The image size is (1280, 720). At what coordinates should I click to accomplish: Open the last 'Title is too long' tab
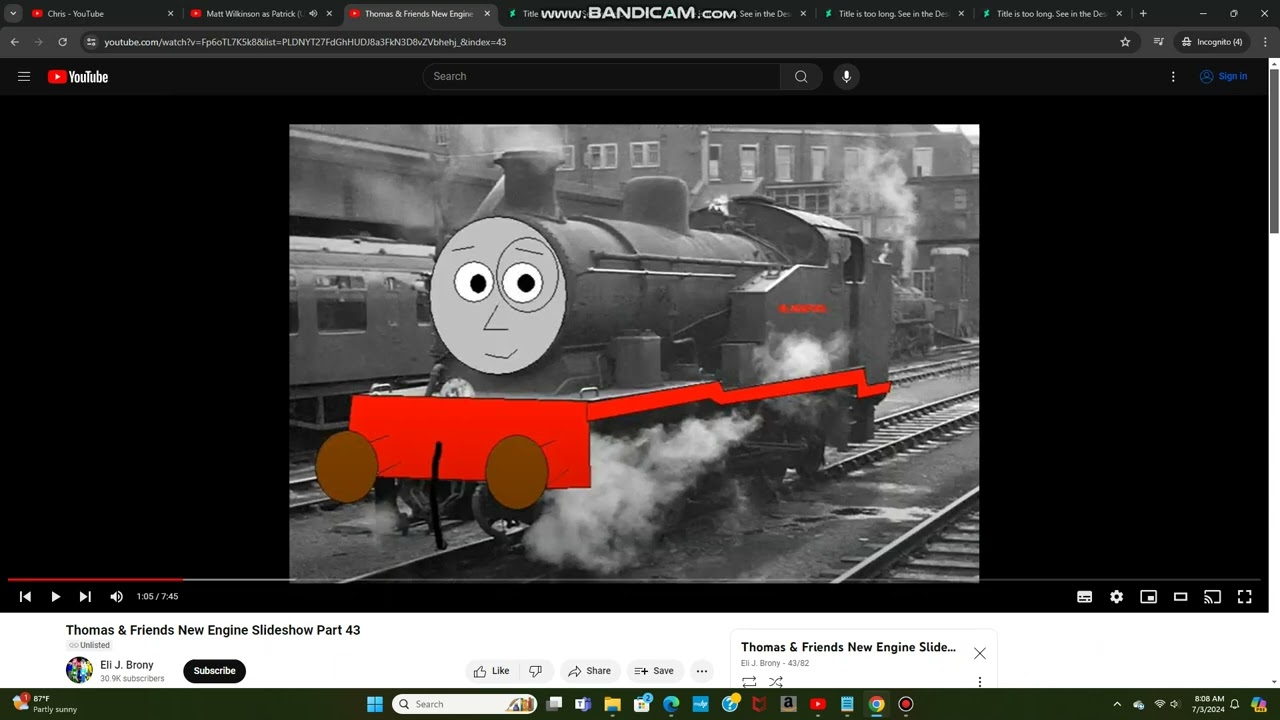(1050, 14)
